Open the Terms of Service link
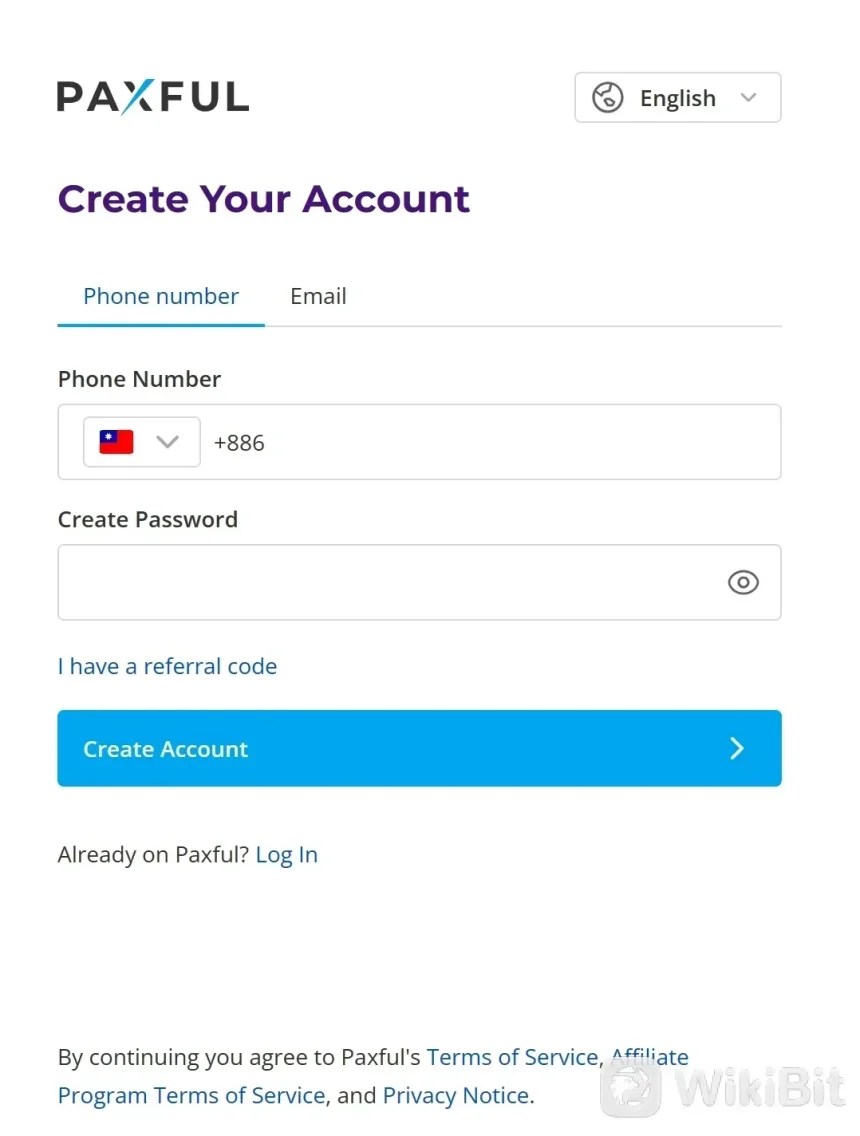The height and width of the screenshot is (1136, 860). (512, 1057)
